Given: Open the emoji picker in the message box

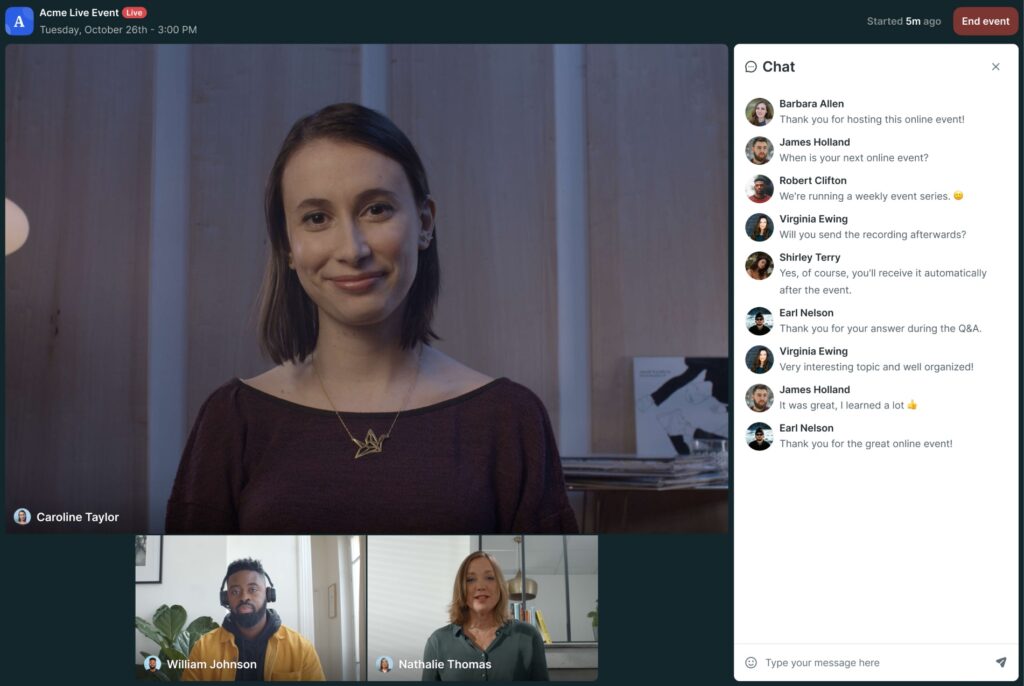Looking at the screenshot, I should coord(751,662).
